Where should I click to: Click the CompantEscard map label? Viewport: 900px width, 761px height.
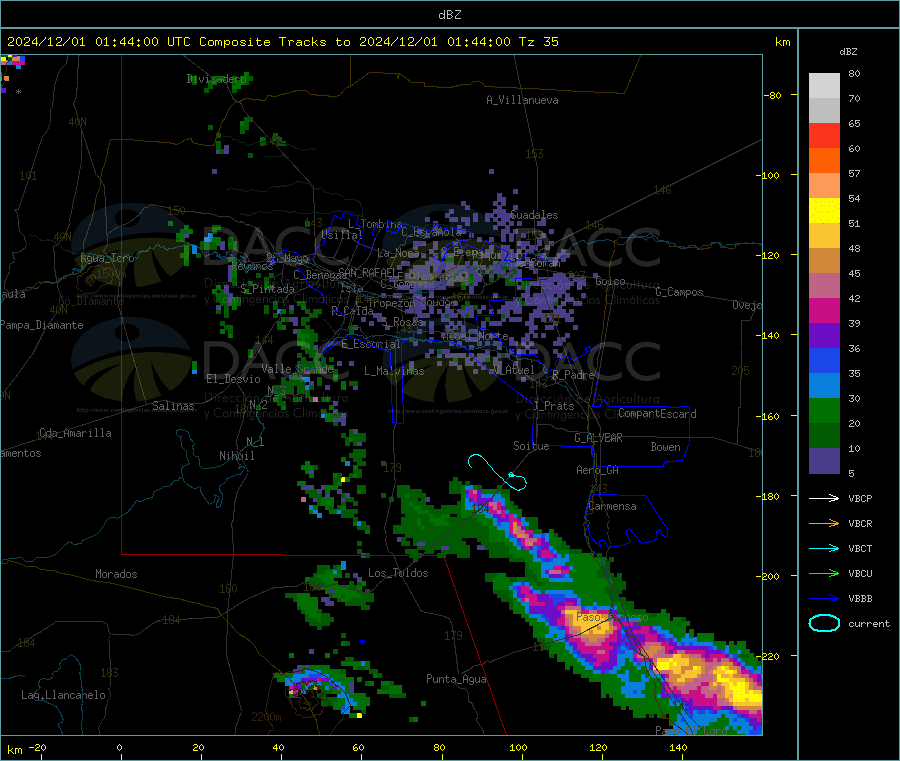click(x=657, y=413)
